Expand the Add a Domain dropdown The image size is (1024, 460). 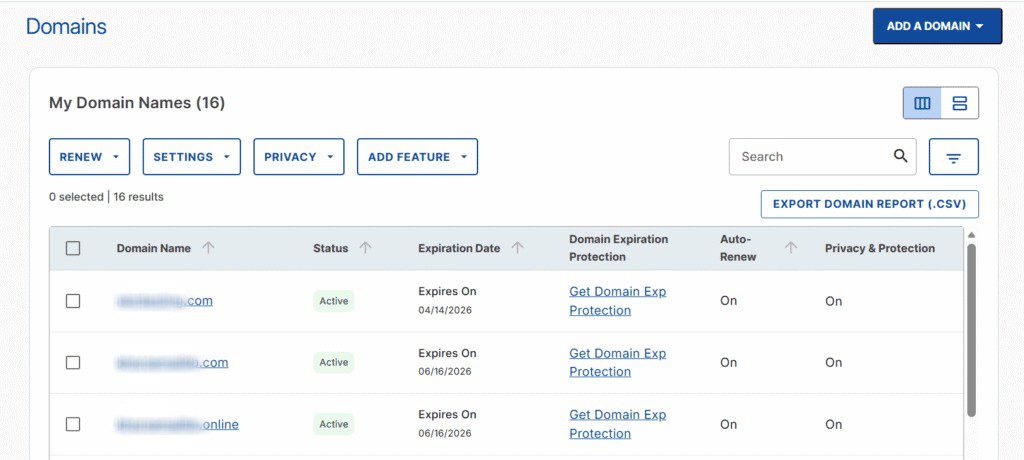tap(937, 26)
